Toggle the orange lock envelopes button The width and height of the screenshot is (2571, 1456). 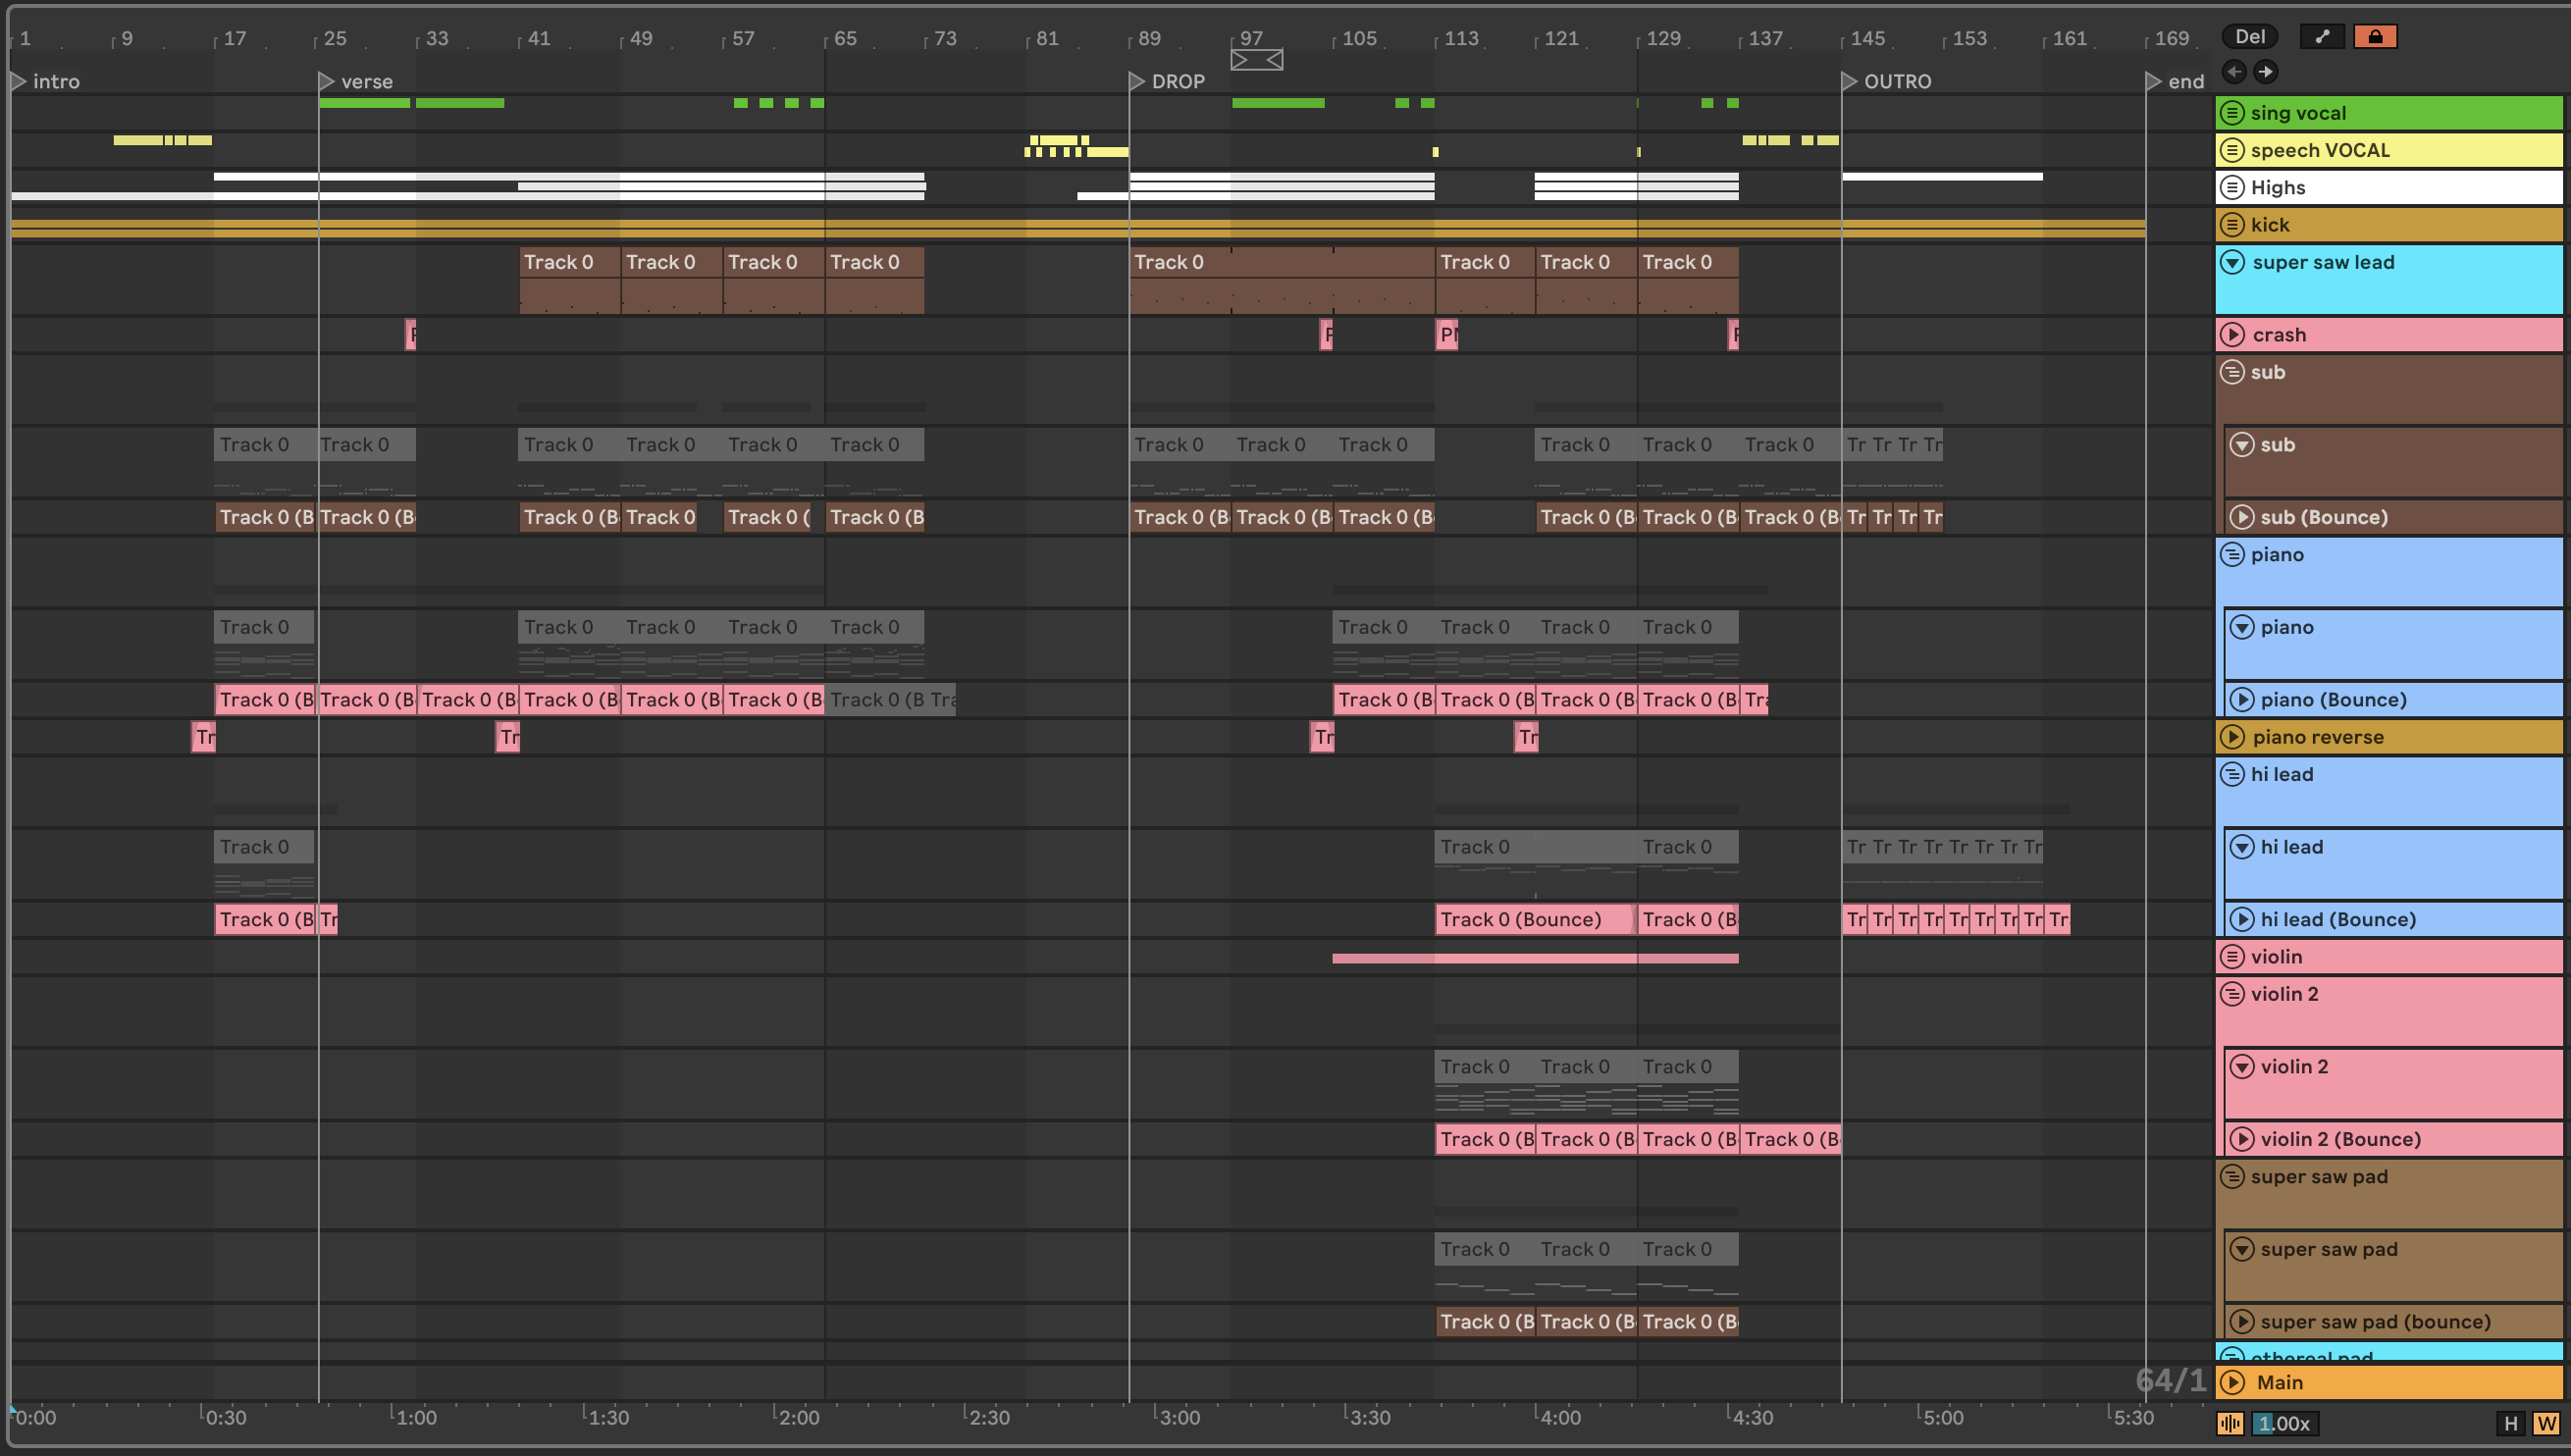(2375, 37)
